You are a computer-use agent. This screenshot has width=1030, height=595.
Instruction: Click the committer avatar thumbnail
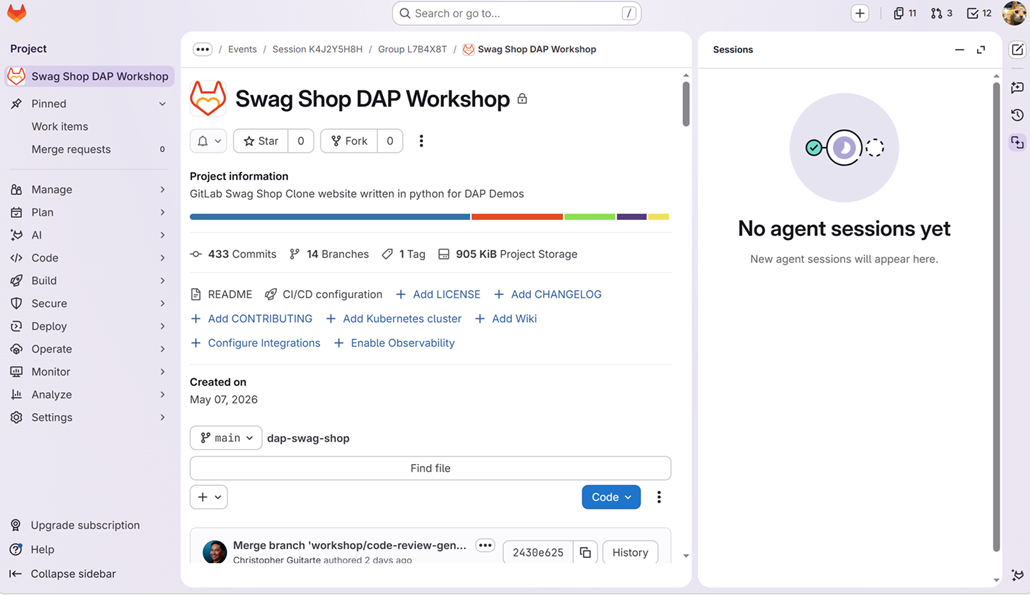[x=215, y=552]
